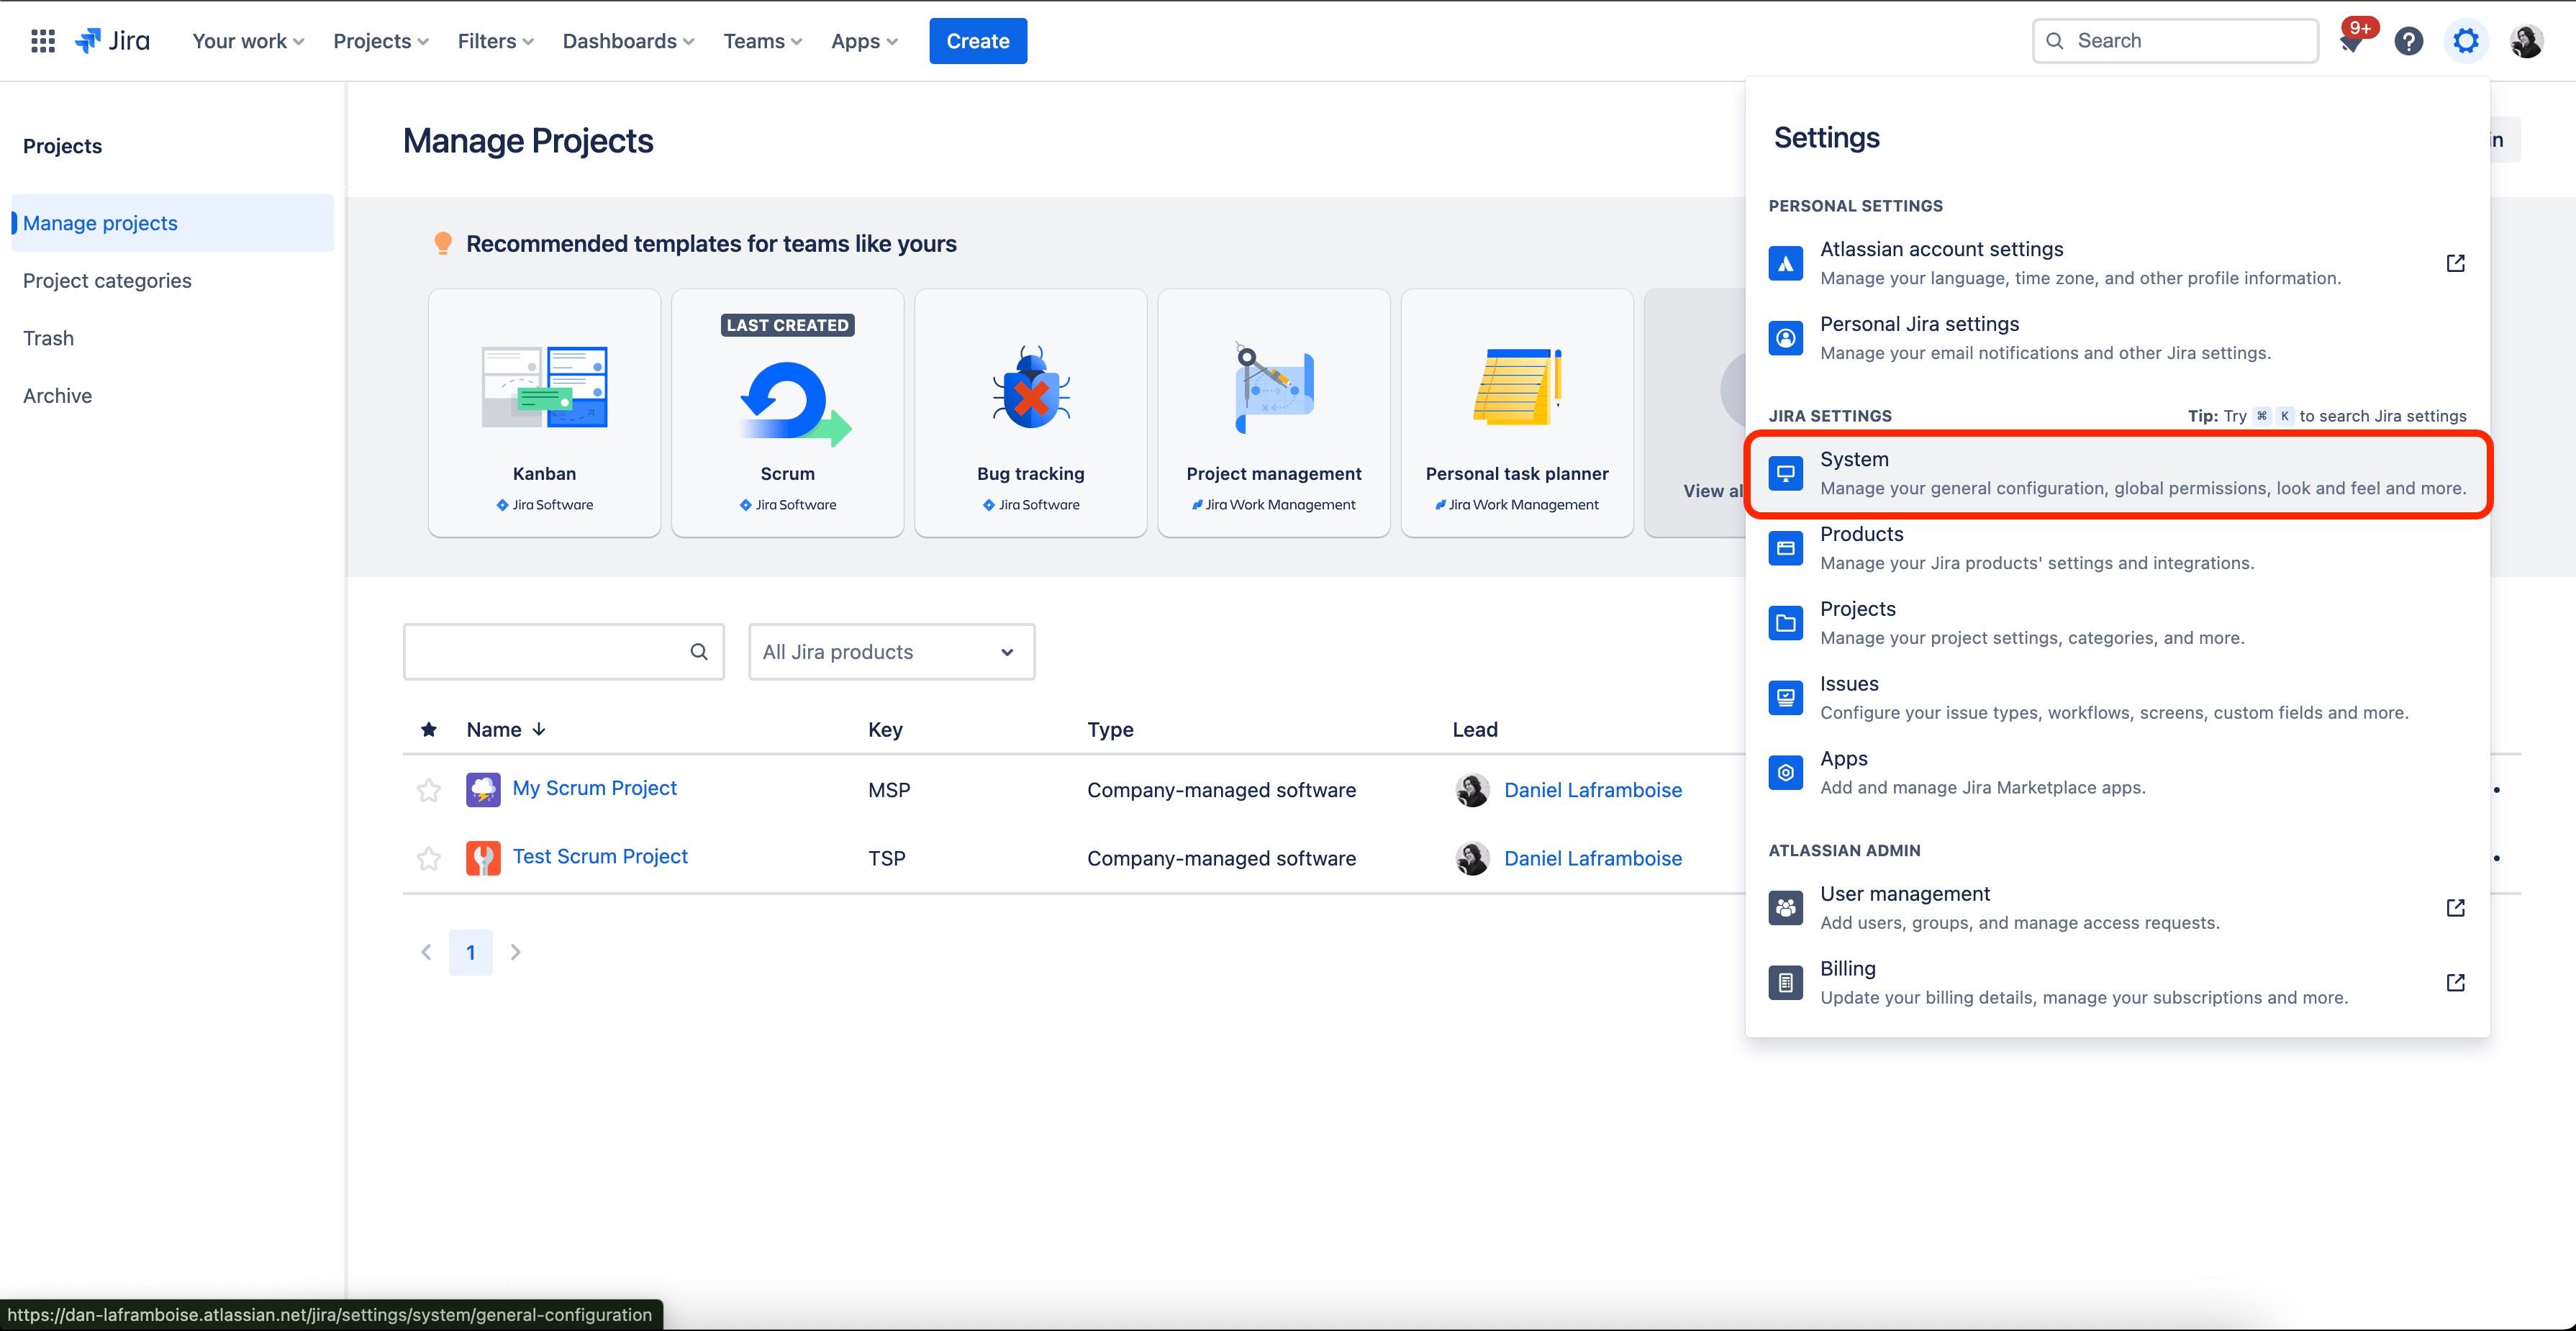Open the user profile avatar
The height and width of the screenshot is (1331, 2576).
(2526, 41)
